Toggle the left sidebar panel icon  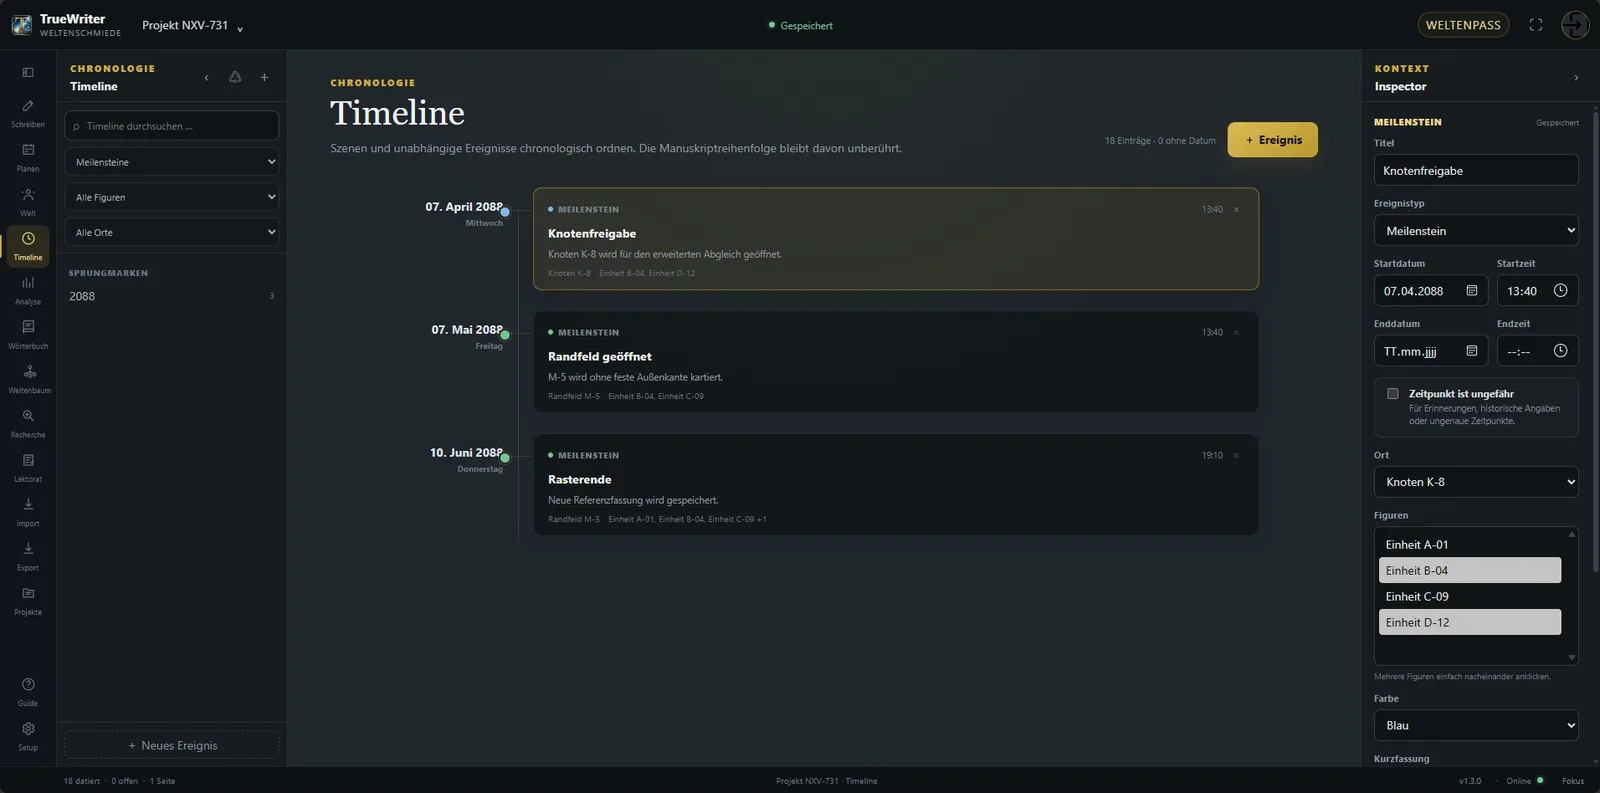tap(28, 72)
